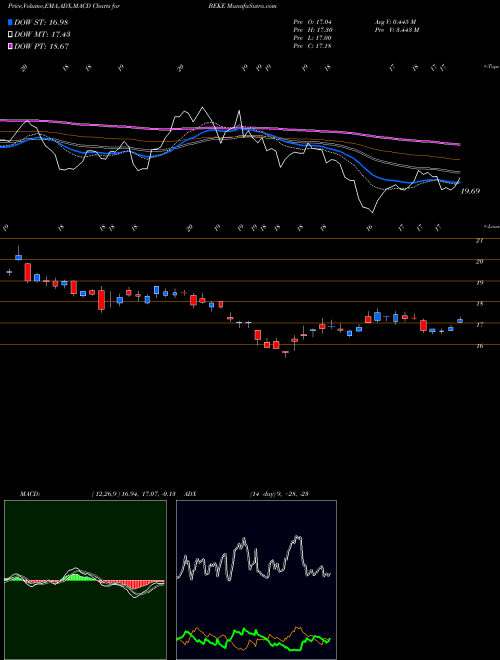Click the 21 price axis label

tap(479, 241)
